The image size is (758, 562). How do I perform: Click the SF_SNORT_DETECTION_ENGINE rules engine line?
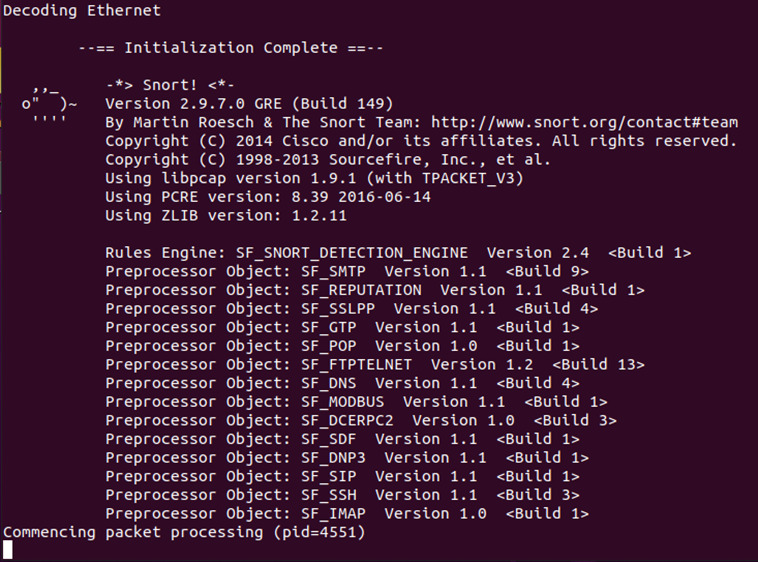point(397,253)
